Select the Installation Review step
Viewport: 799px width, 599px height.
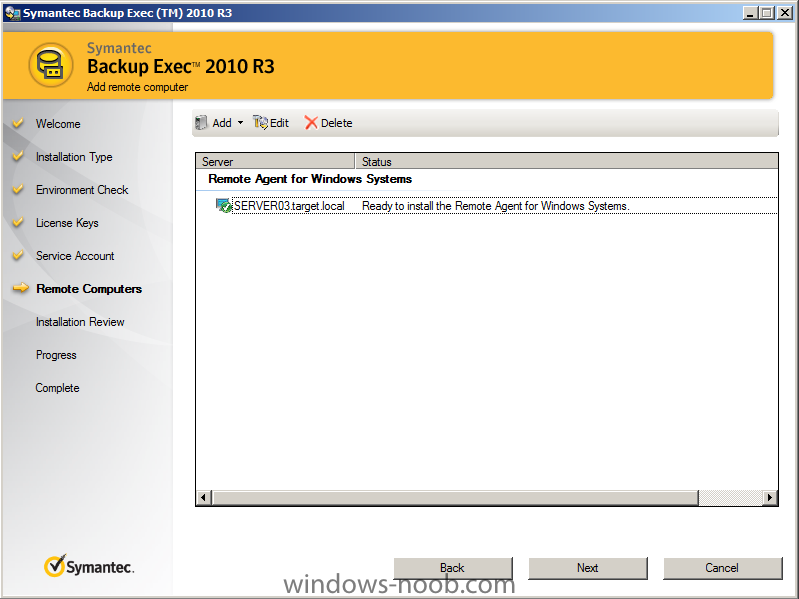(80, 322)
